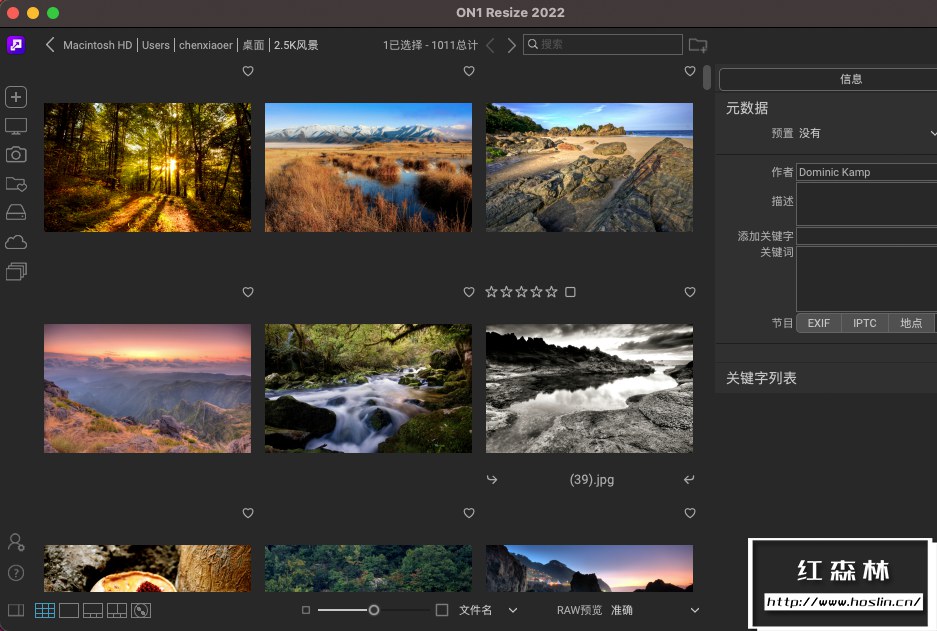937x631 pixels.
Task: Favorite the pink sunset mountains photo heart
Action: (248, 292)
